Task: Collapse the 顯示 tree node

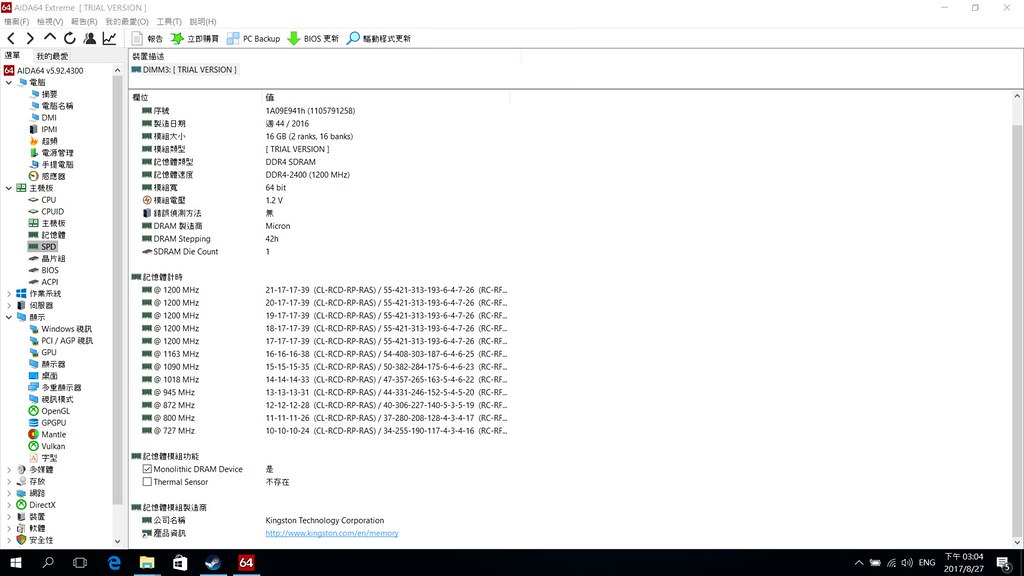Action: 9,317
